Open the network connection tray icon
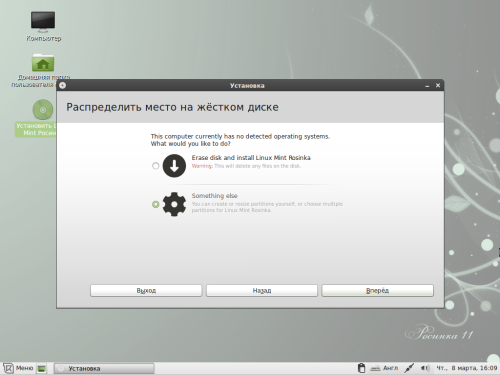The width and height of the screenshot is (500, 375). click(x=409, y=368)
